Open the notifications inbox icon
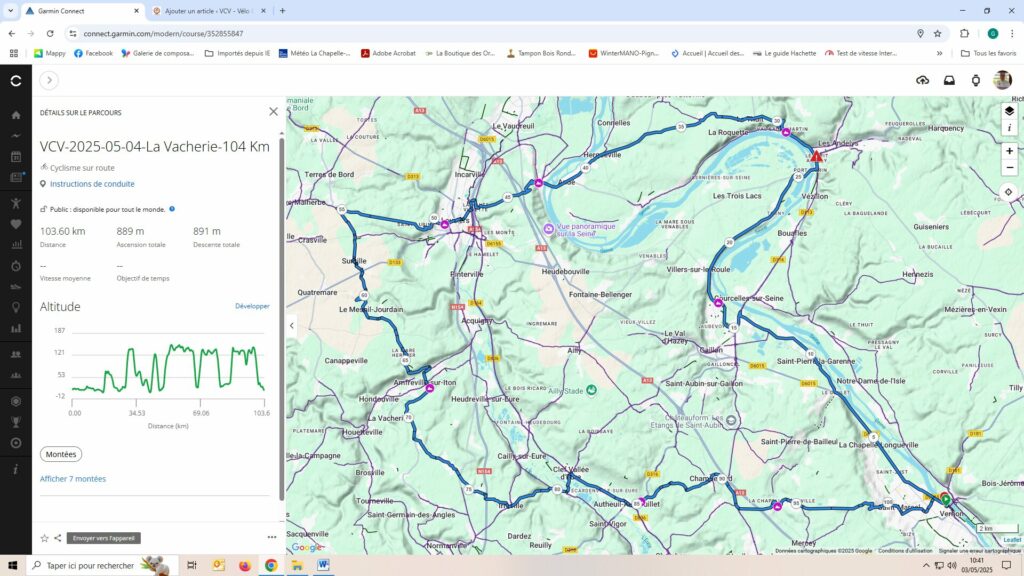This screenshot has width=1024, height=576. coord(949,80)
